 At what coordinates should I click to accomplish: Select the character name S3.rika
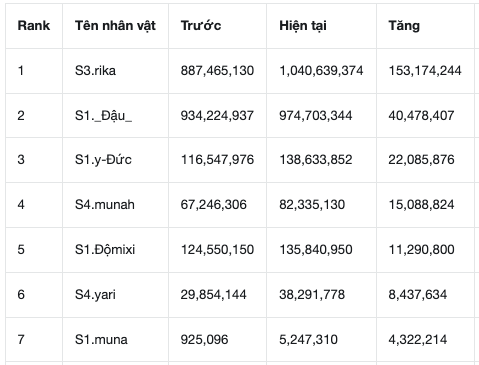95,71
